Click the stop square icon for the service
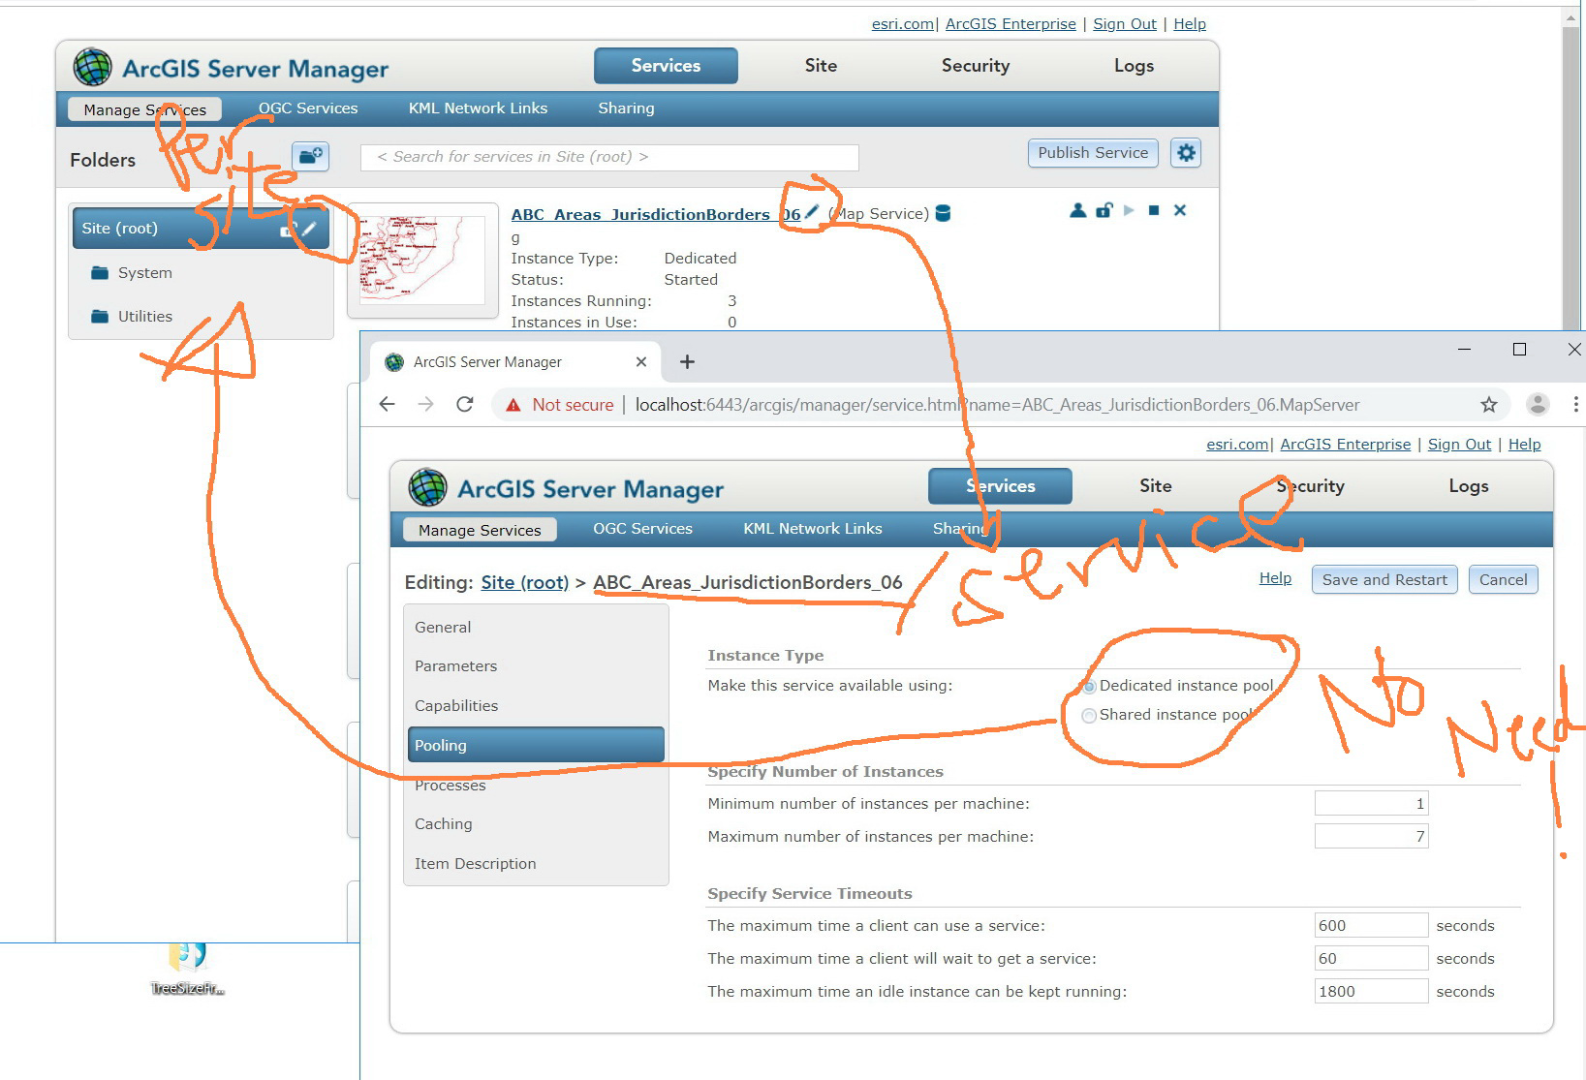This screenshot has width=1586, height=1080. [x=1154, y=210]
